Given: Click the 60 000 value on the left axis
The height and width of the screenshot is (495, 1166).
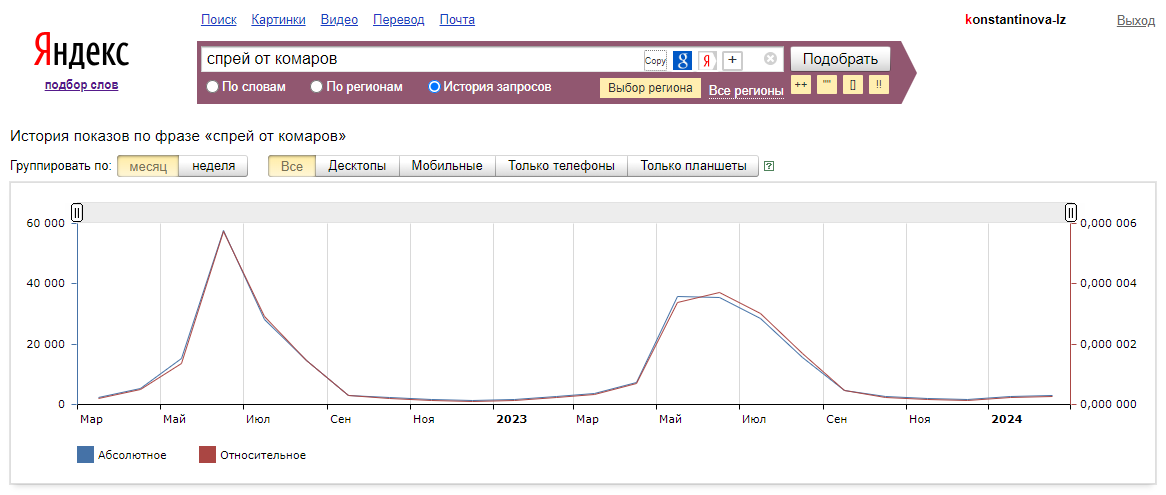Looking at the screenshot, I should [x=46, y=223].
